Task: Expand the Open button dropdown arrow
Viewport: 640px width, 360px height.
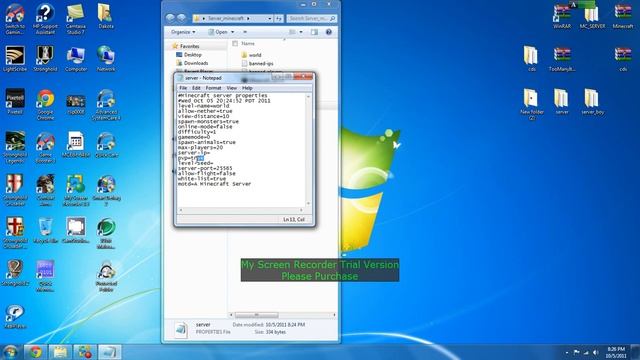Action: [233, 32]
